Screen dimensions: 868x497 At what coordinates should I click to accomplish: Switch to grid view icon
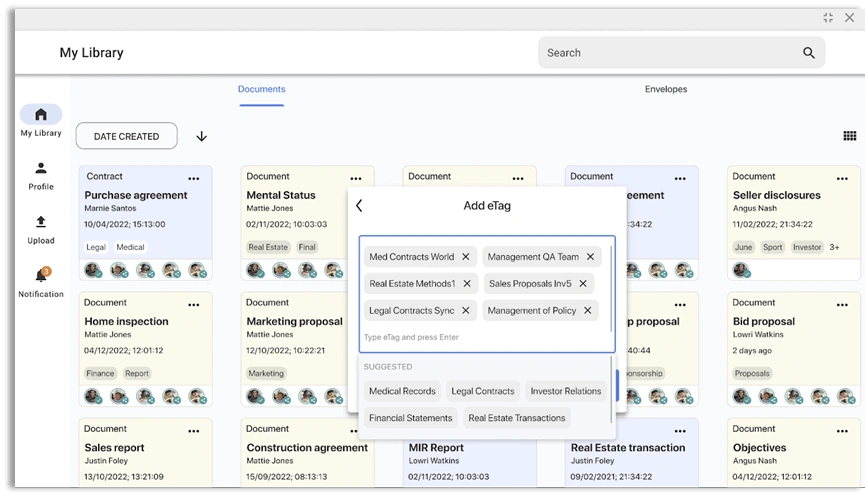tap(849, 136)
